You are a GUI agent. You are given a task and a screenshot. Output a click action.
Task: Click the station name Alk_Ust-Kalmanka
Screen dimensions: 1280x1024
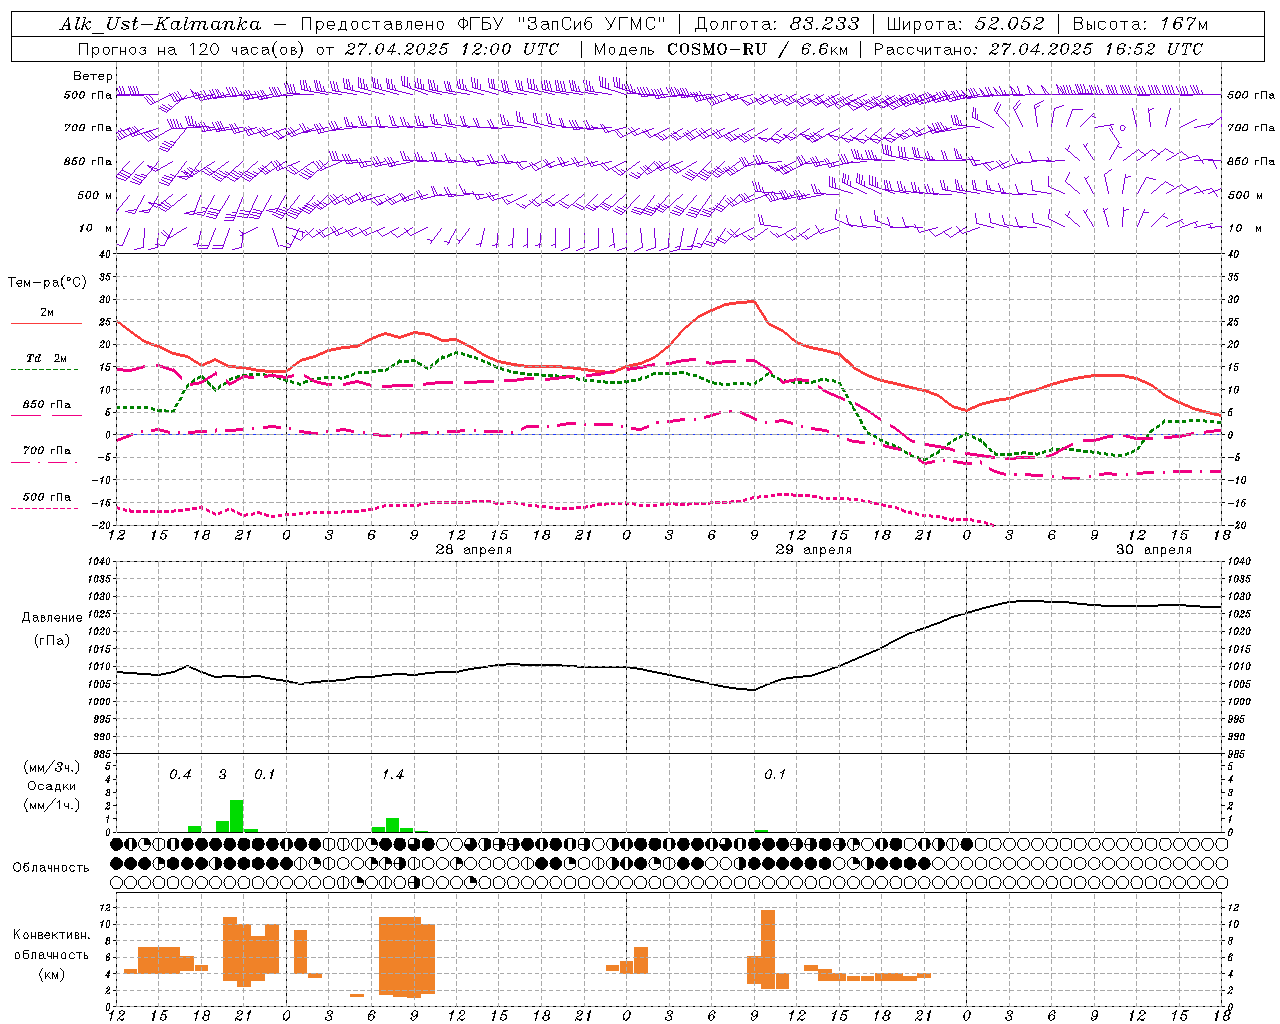coord(160,24)
